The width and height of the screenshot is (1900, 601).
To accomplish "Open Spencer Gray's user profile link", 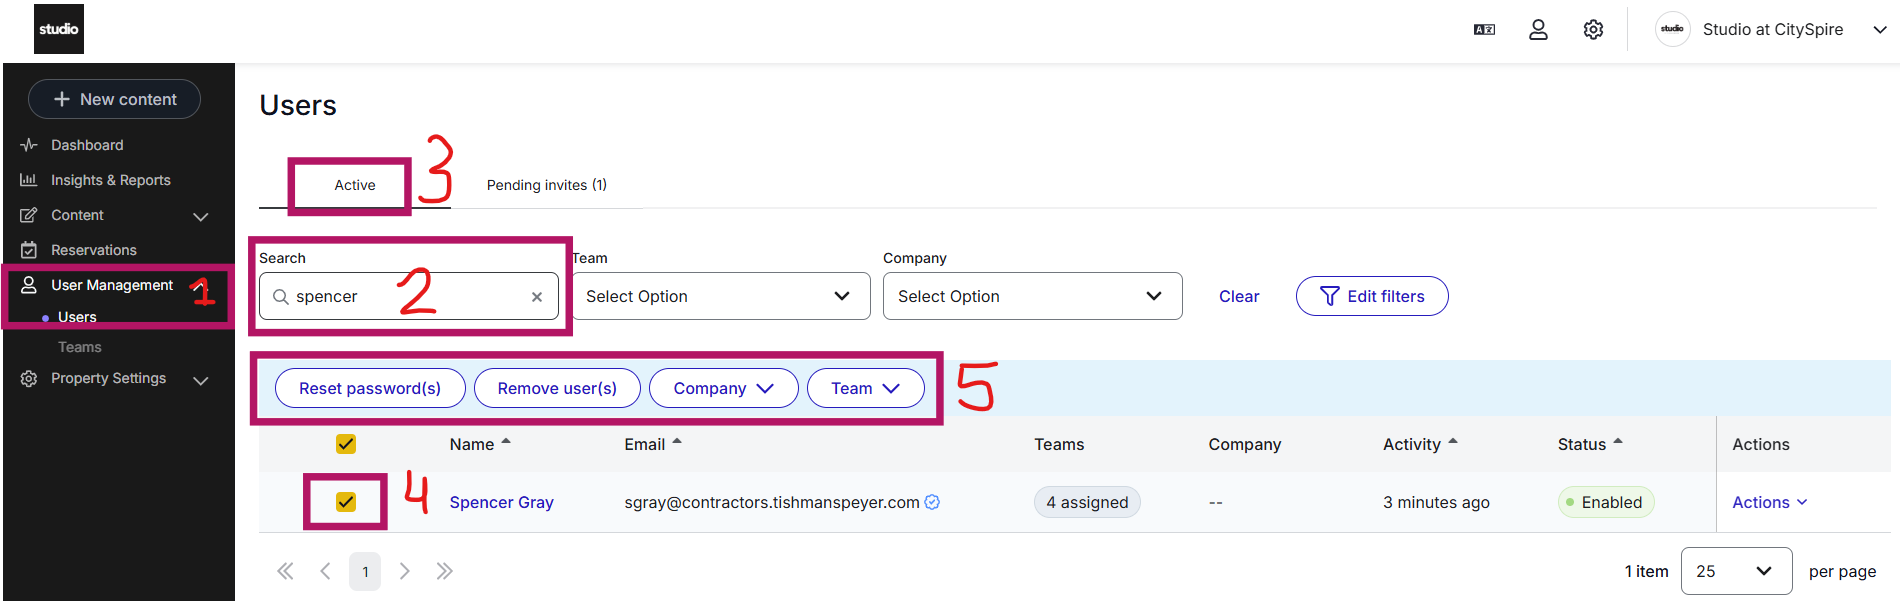I will pyautogui.click(x=501, y=502).
